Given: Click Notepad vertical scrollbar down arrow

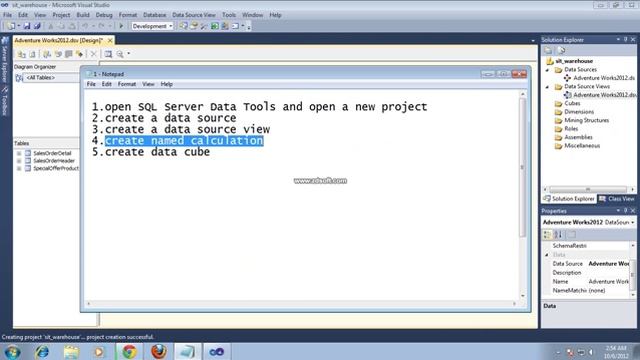Looking at the screenshot, I should [522, 296].
